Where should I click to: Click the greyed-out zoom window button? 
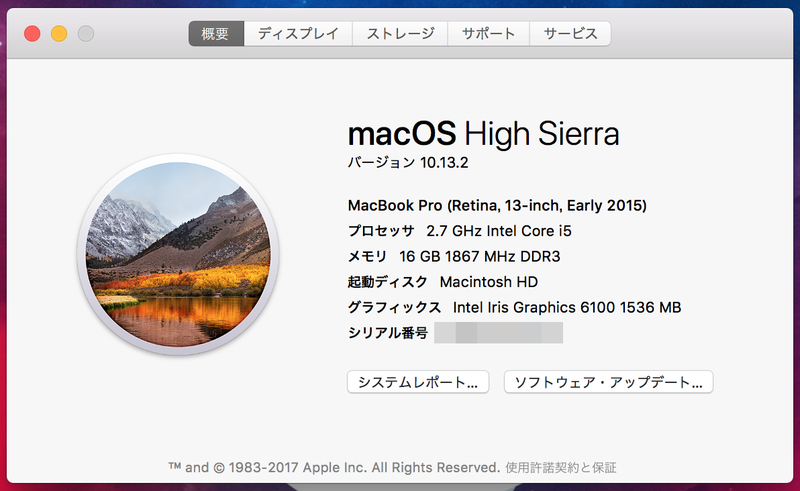[x=86, y=34]
